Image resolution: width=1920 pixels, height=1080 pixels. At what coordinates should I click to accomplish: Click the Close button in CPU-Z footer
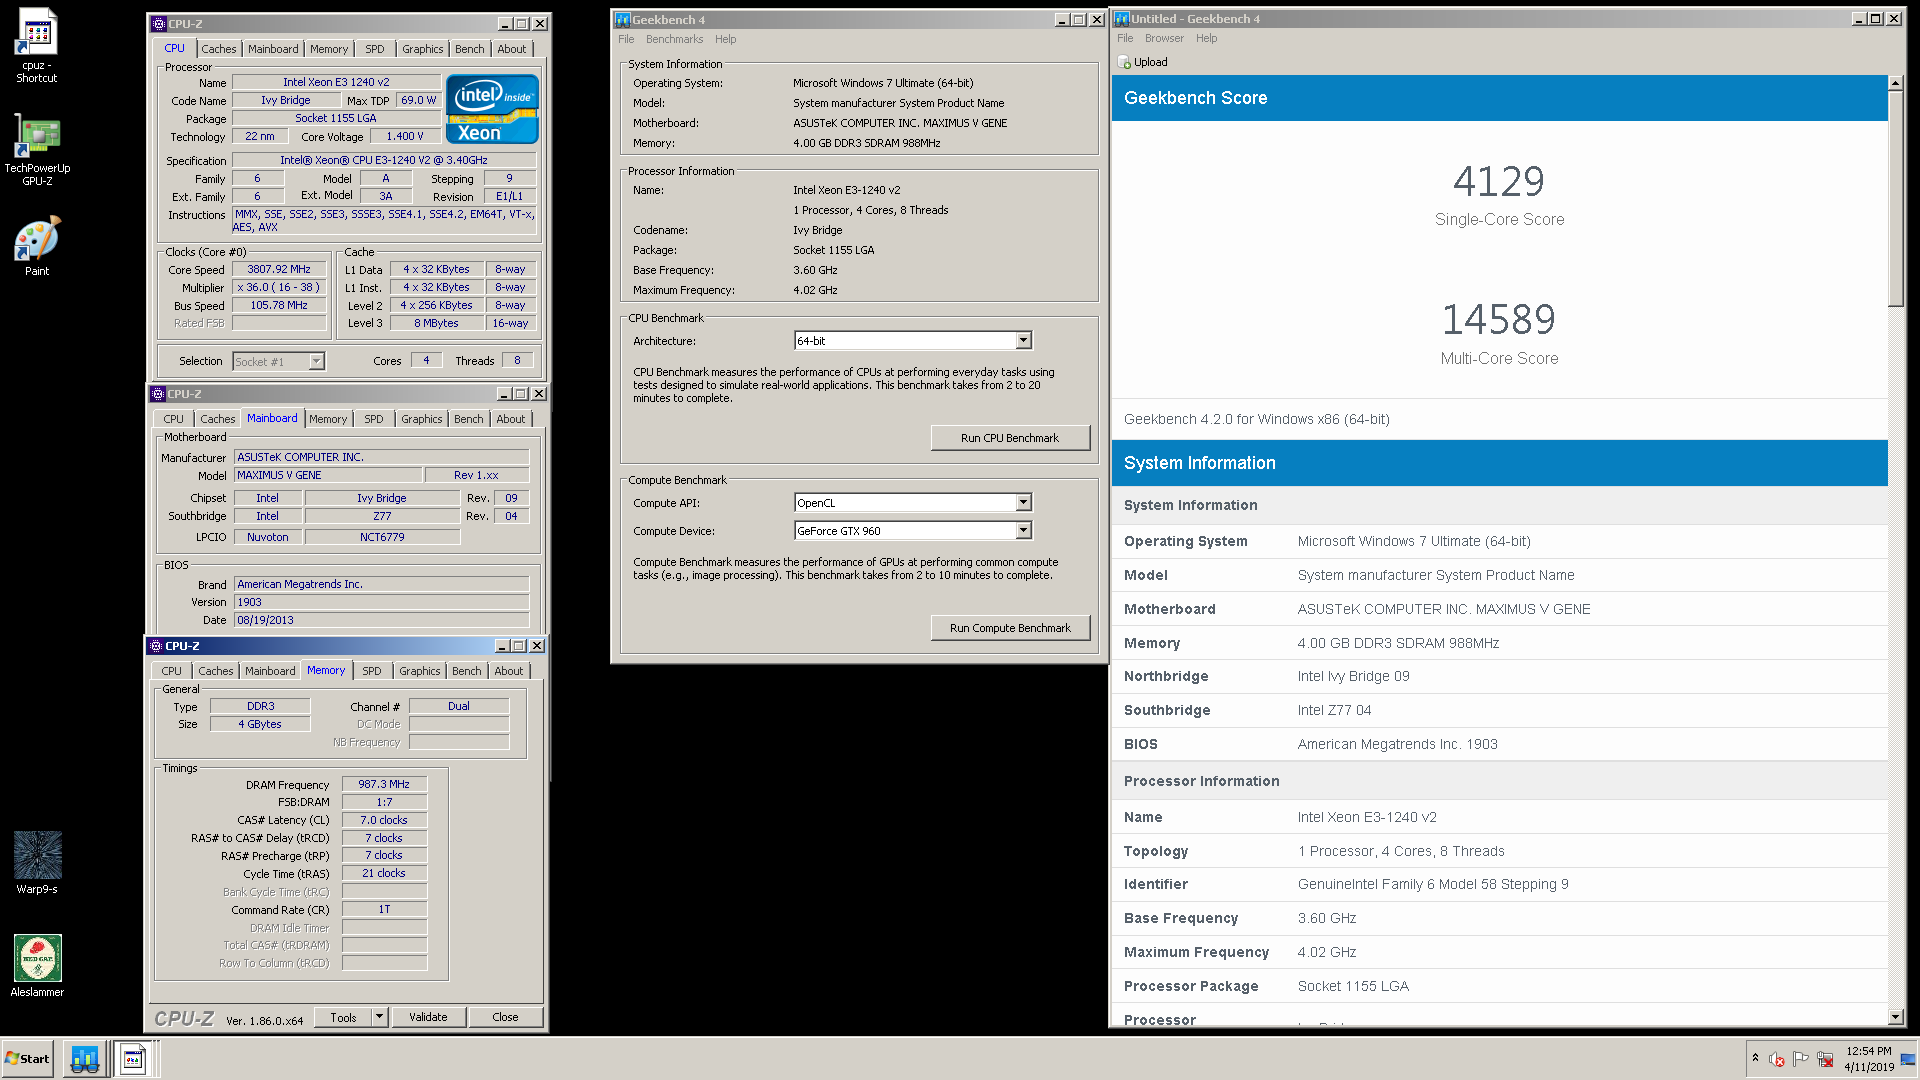[x=505, y=1017]
